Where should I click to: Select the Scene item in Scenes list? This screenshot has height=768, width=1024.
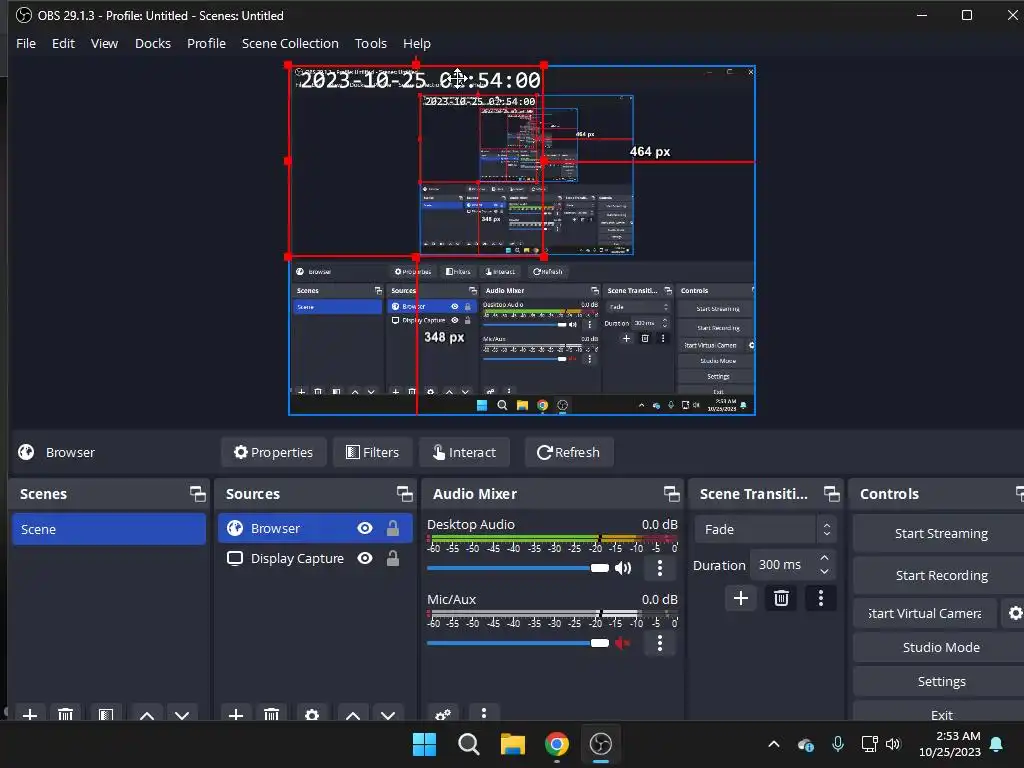pyautogui.click(x=108, y=529)
